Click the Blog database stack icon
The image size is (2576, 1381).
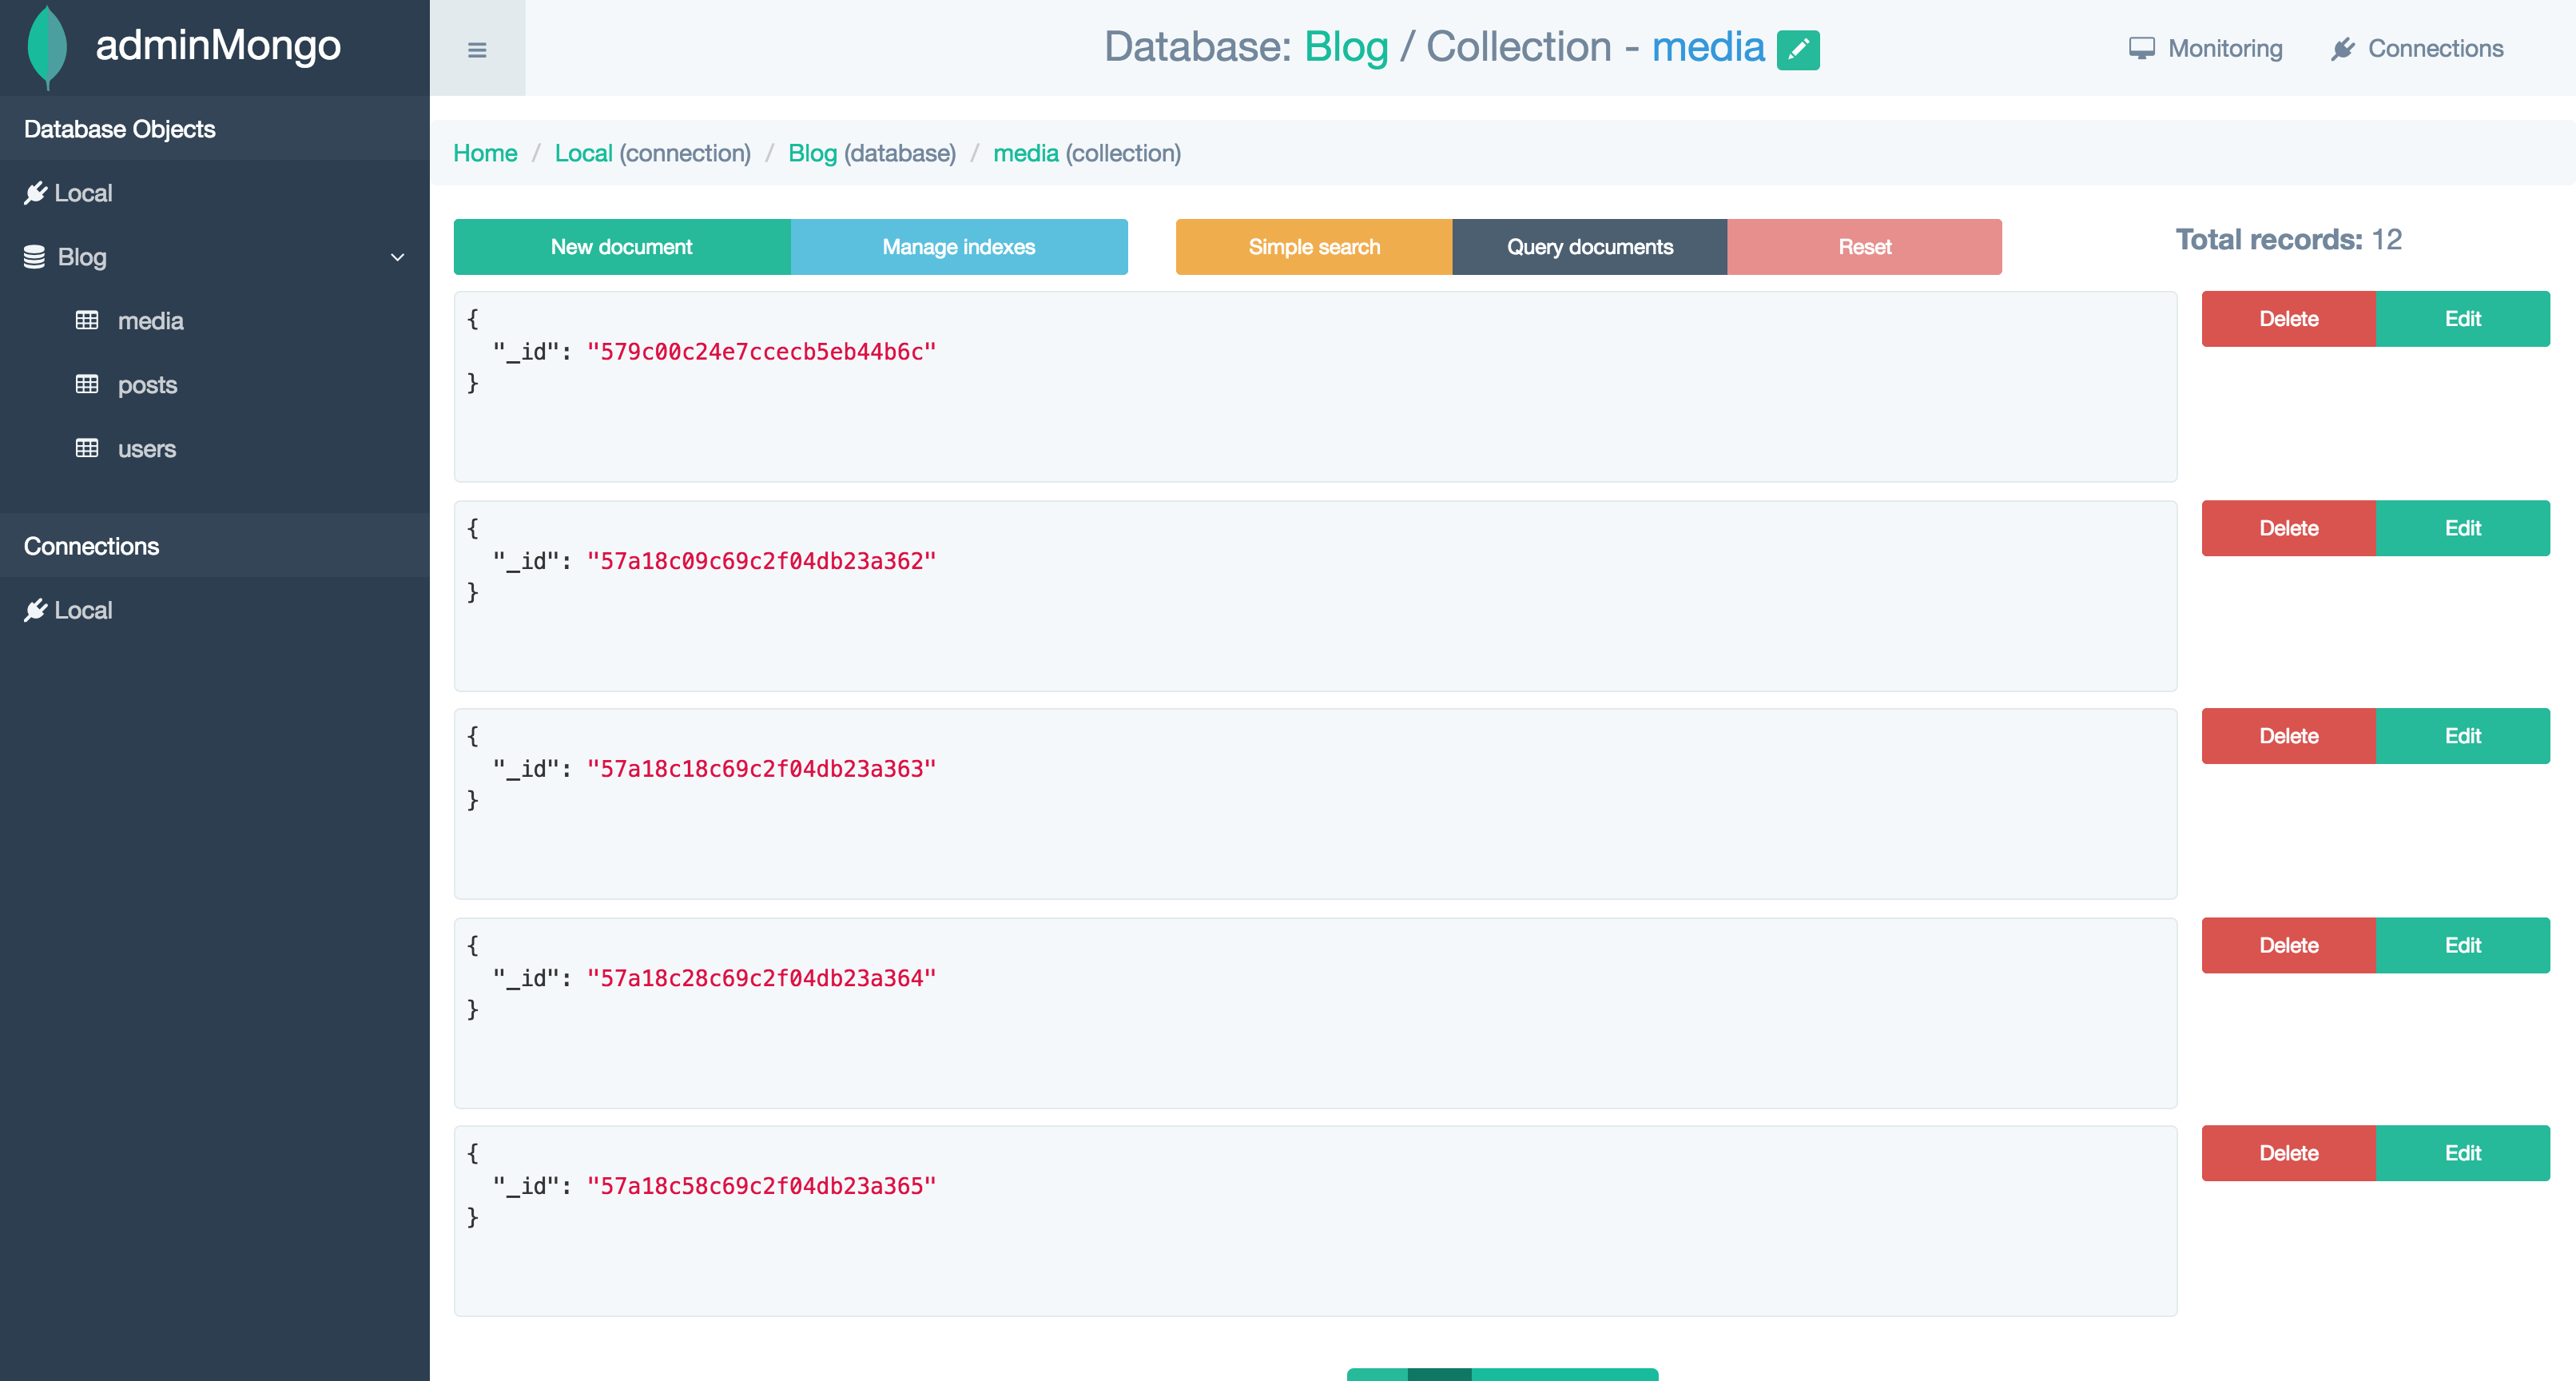tap(34, 257)
